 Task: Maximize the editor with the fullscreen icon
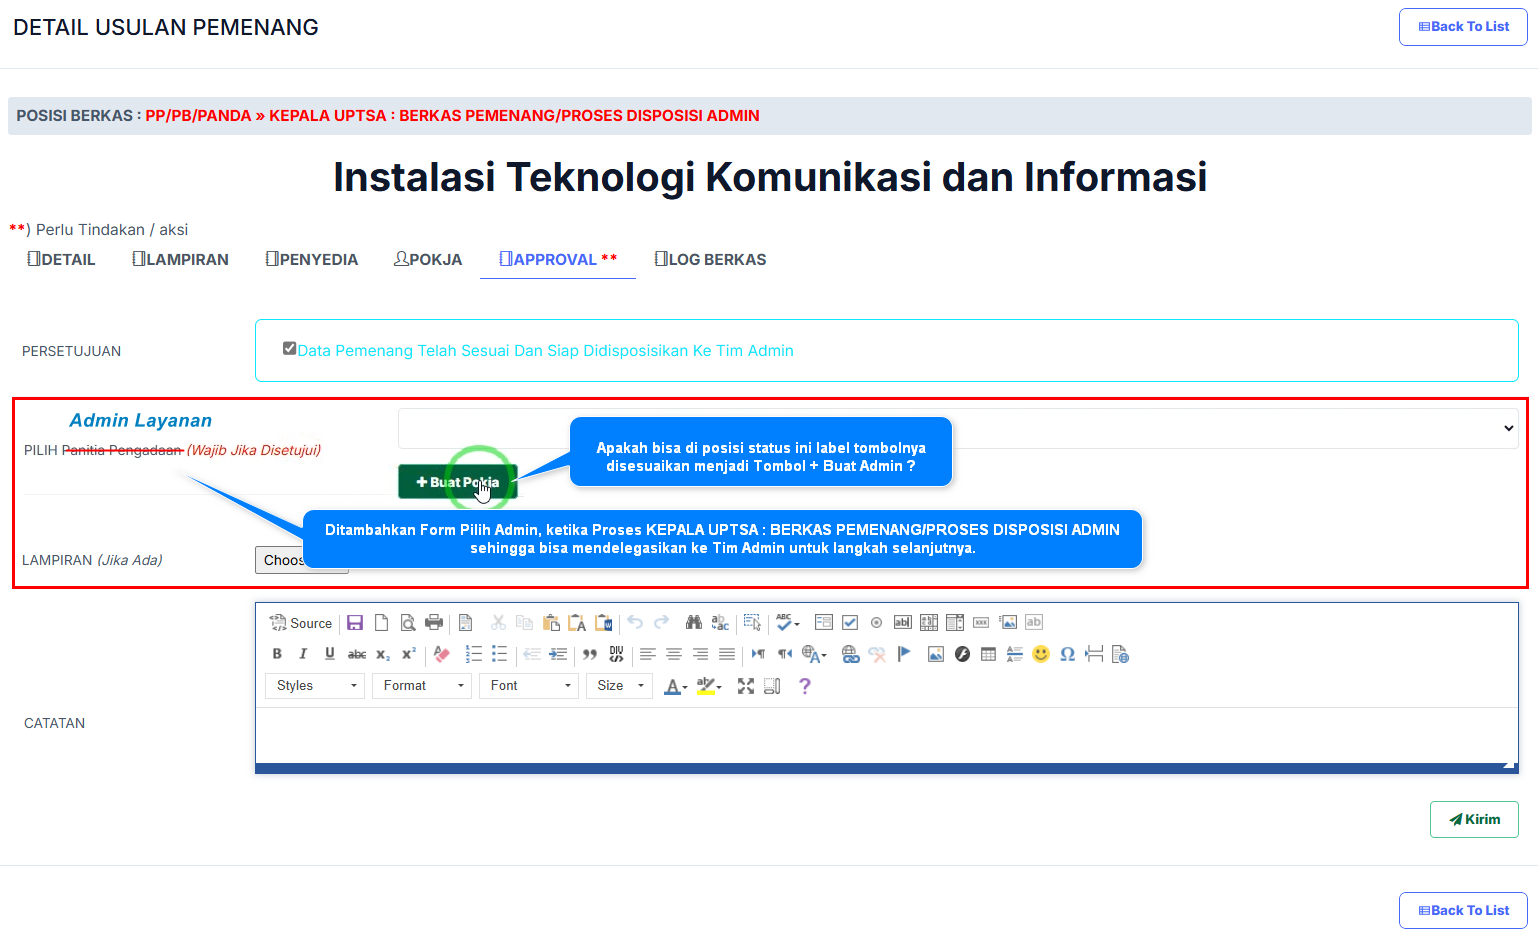point(746,686)
